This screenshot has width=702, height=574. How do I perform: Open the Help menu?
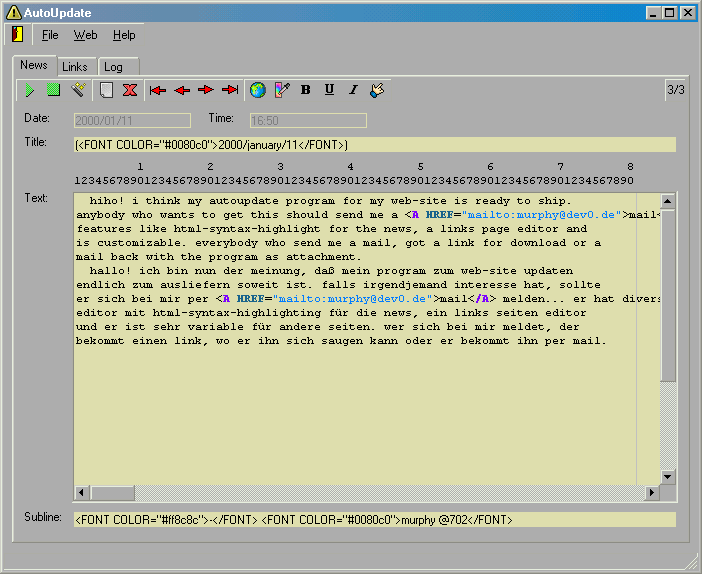point(124,35)
